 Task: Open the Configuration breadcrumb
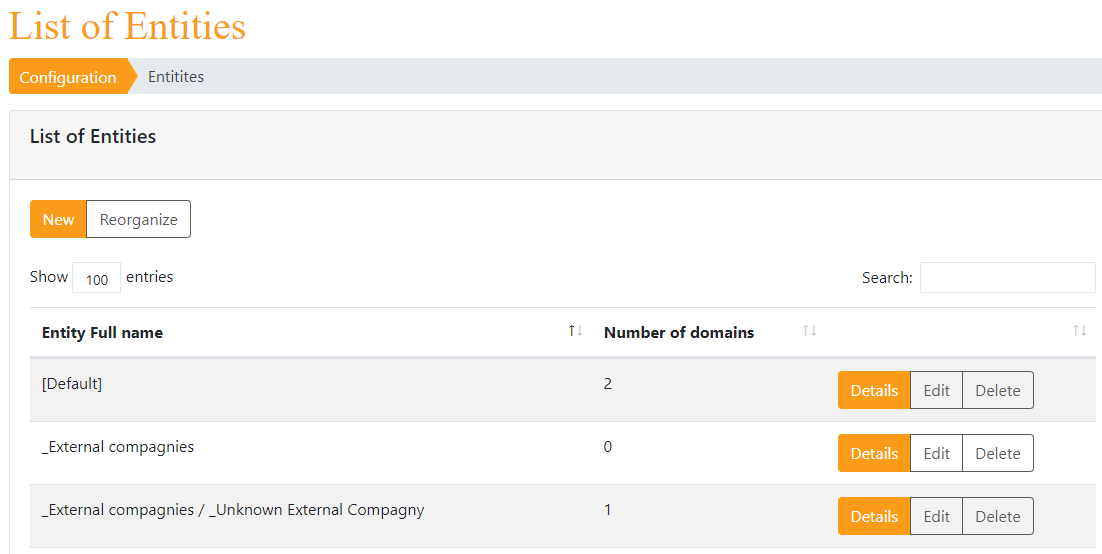(x=68, y=77)
